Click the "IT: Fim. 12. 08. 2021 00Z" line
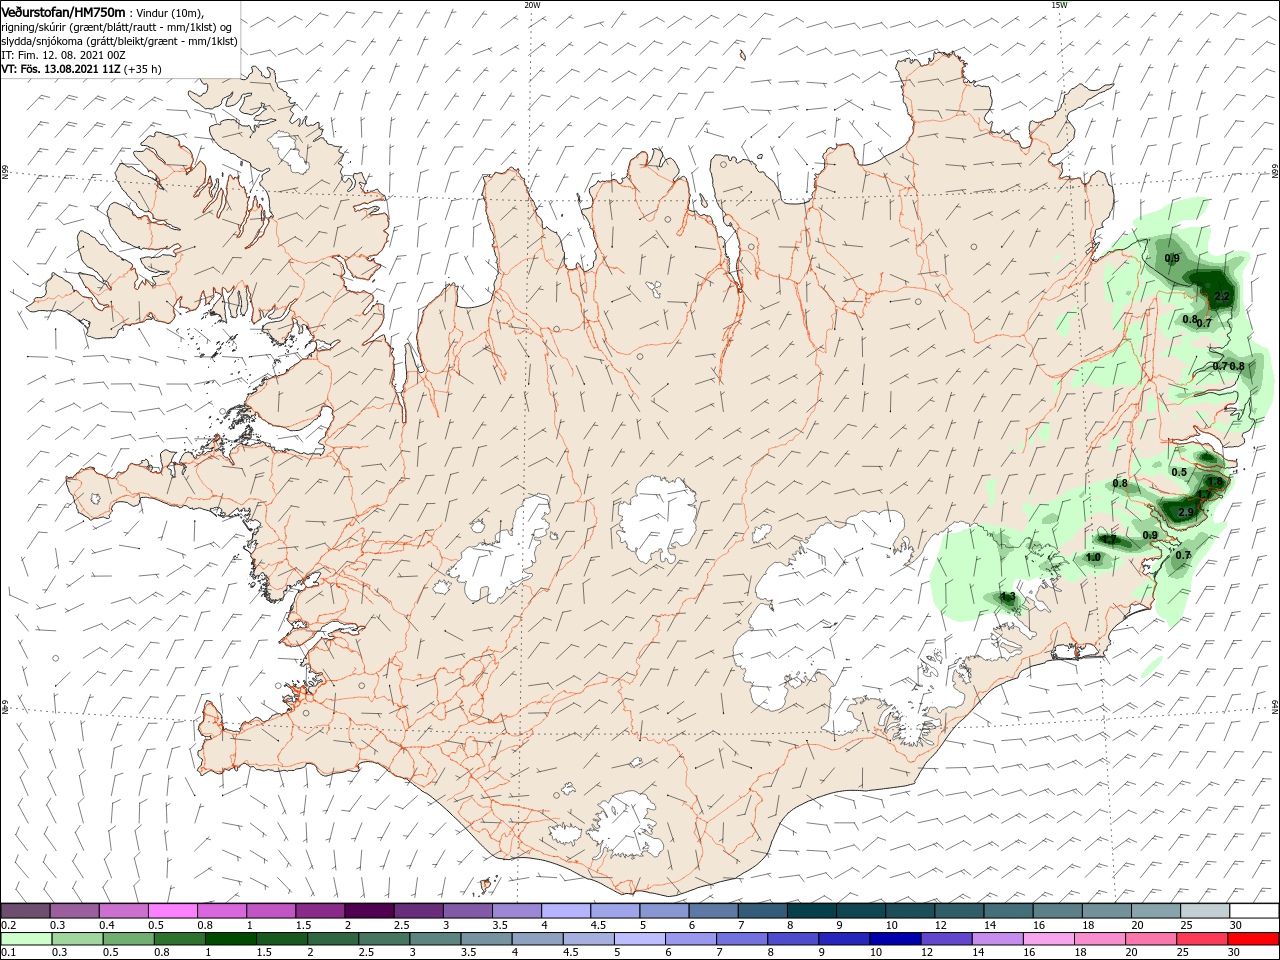 (63, 55)
